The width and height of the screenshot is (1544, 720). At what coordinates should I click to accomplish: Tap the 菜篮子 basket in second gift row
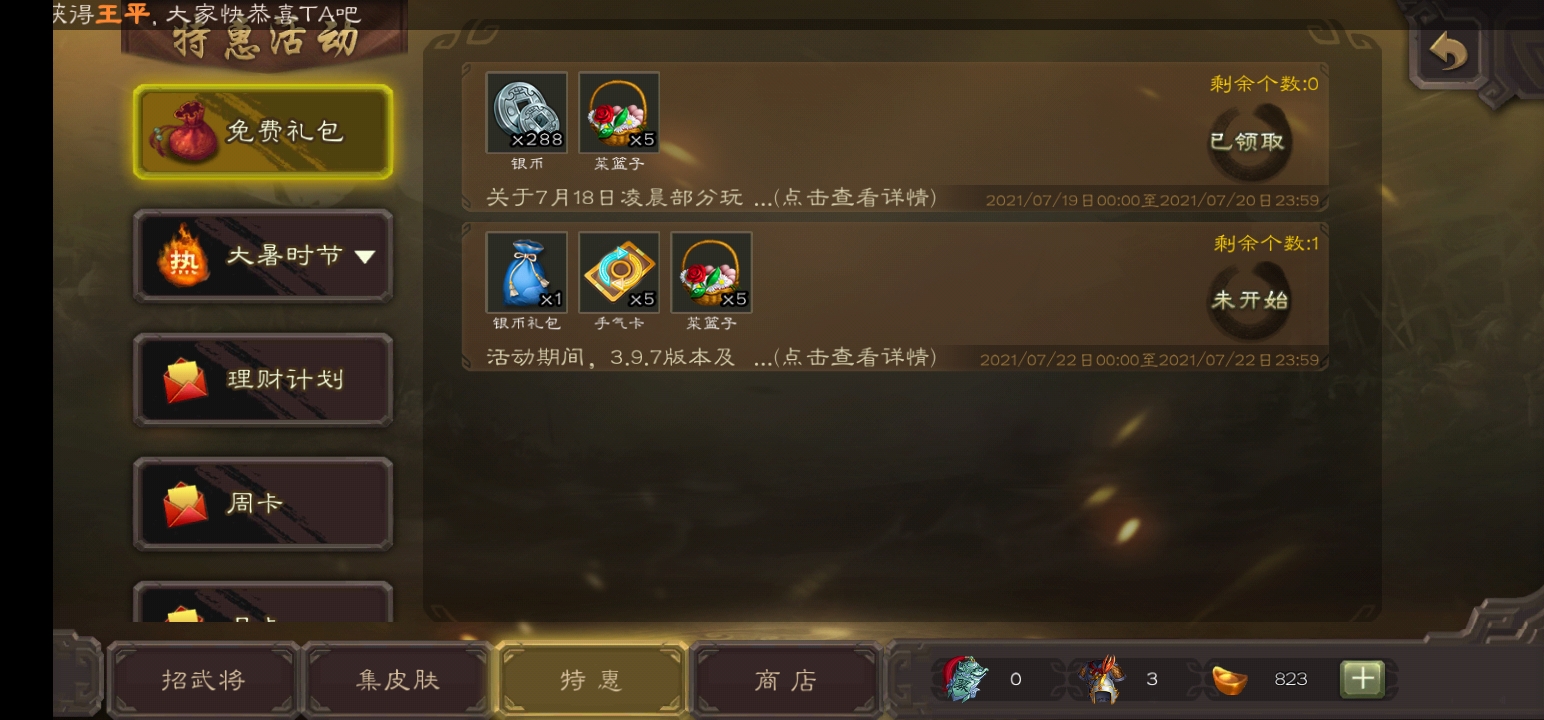click(711, 272)
